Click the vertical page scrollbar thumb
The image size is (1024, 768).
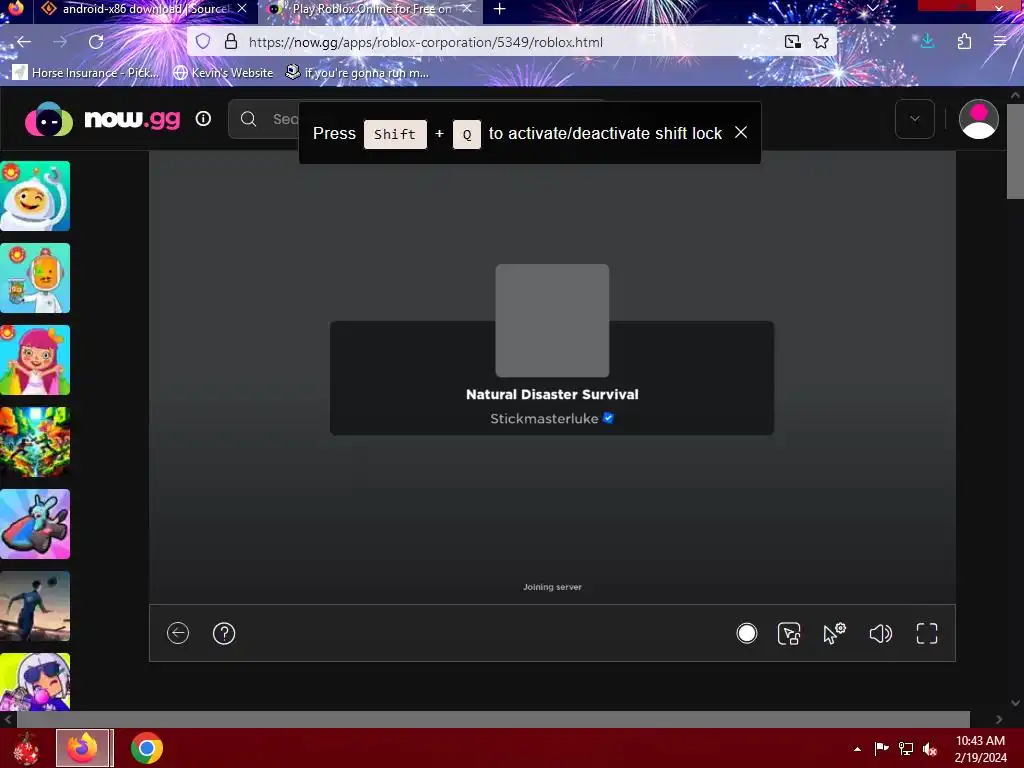[1015, 151]
